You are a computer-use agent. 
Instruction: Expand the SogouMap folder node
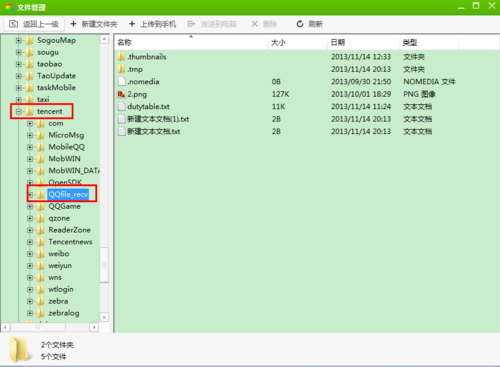[19, 40]
